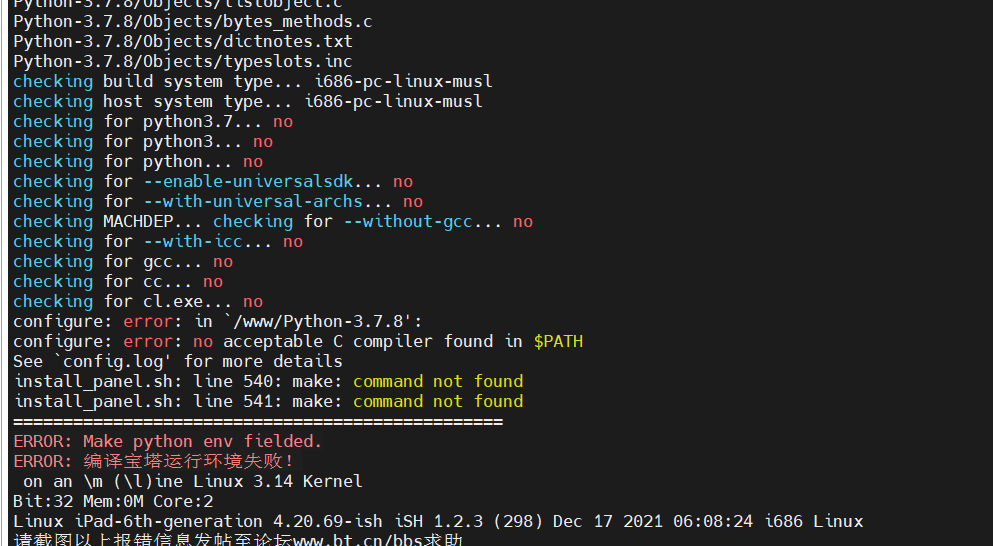Screen dimensions: 993x546
Task: Click the '--with-icc' option text
Action: pyautogui.click(x=193, y=241)
